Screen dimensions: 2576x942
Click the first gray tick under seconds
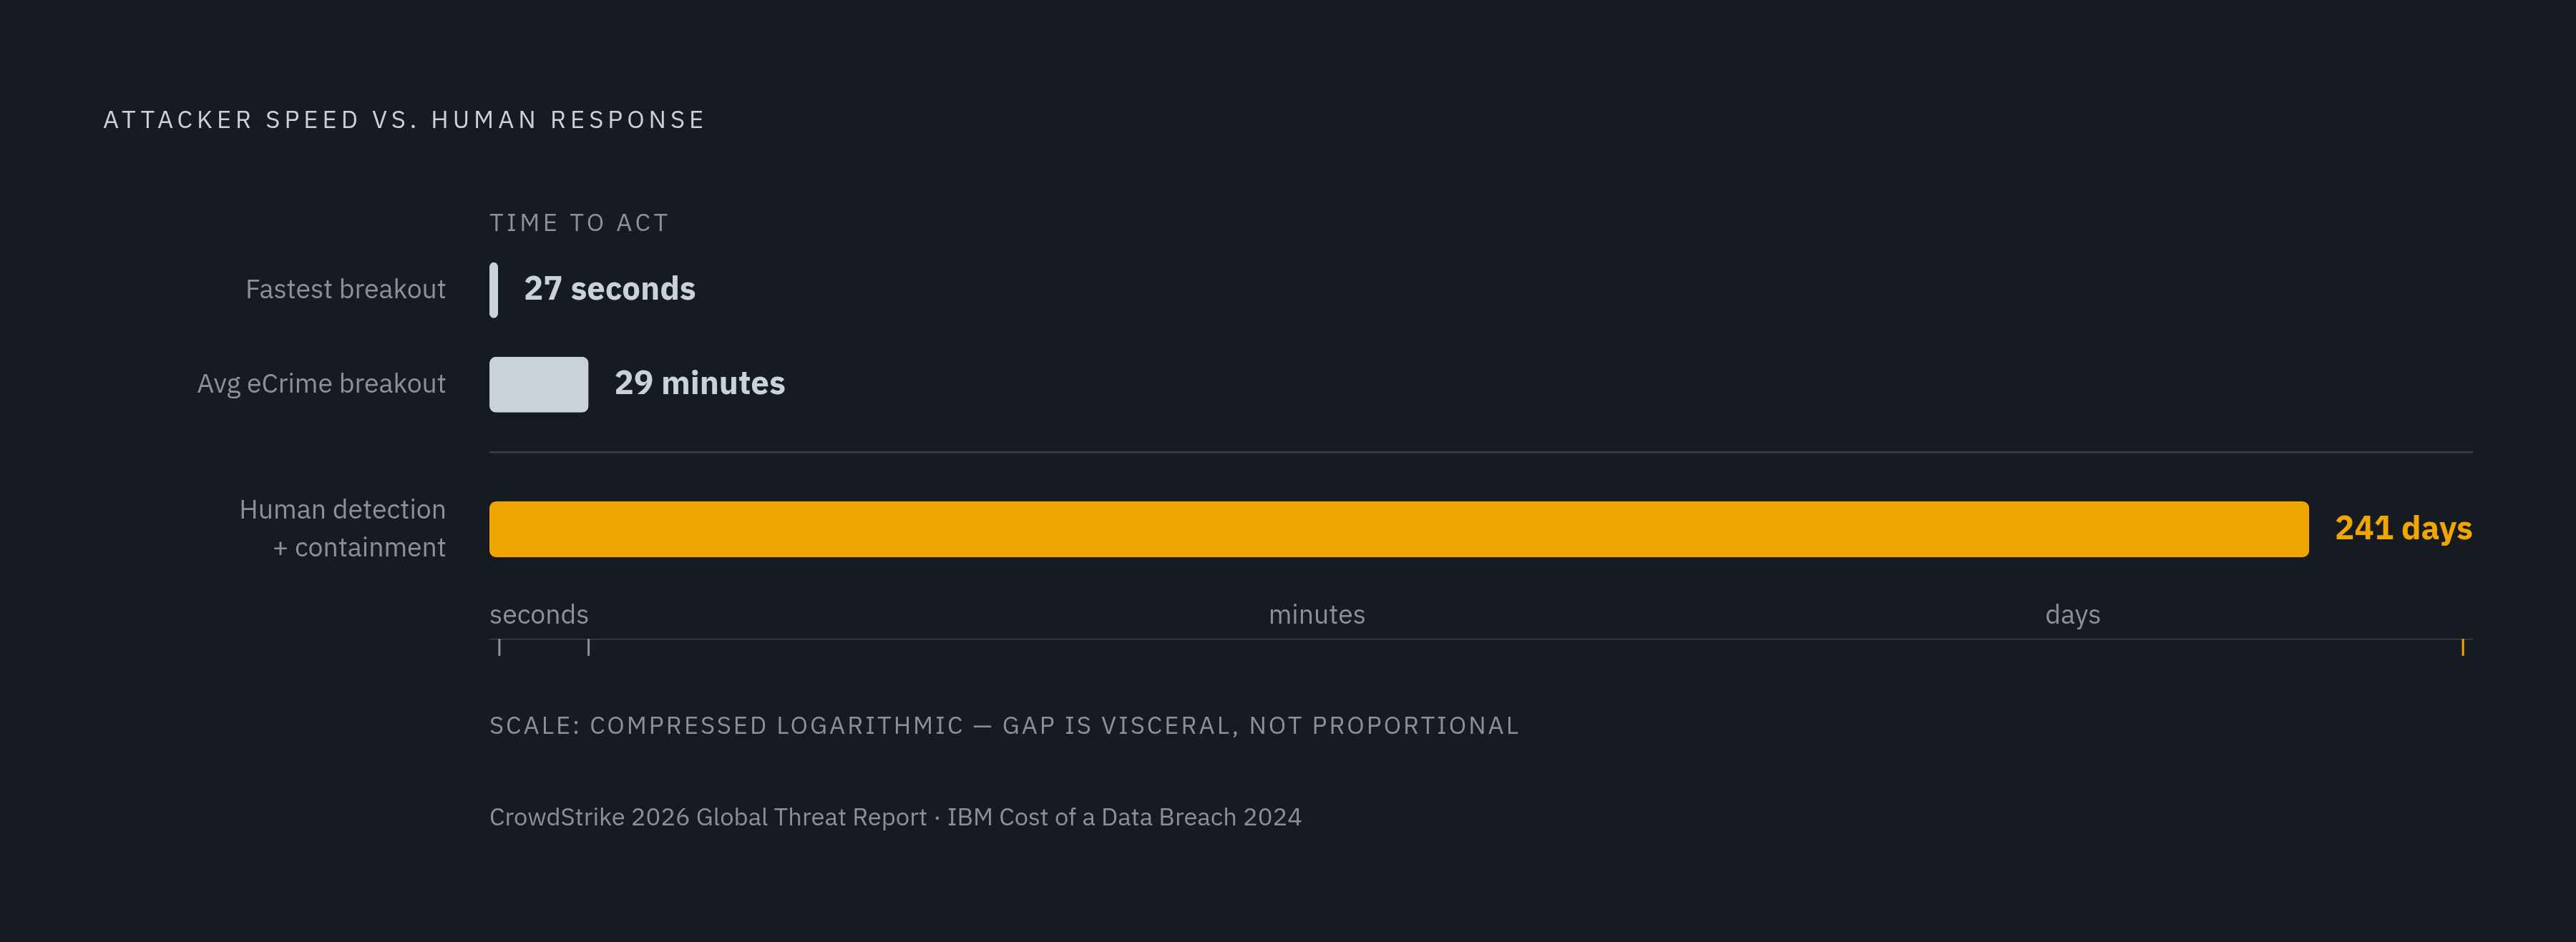coord(499,648)
